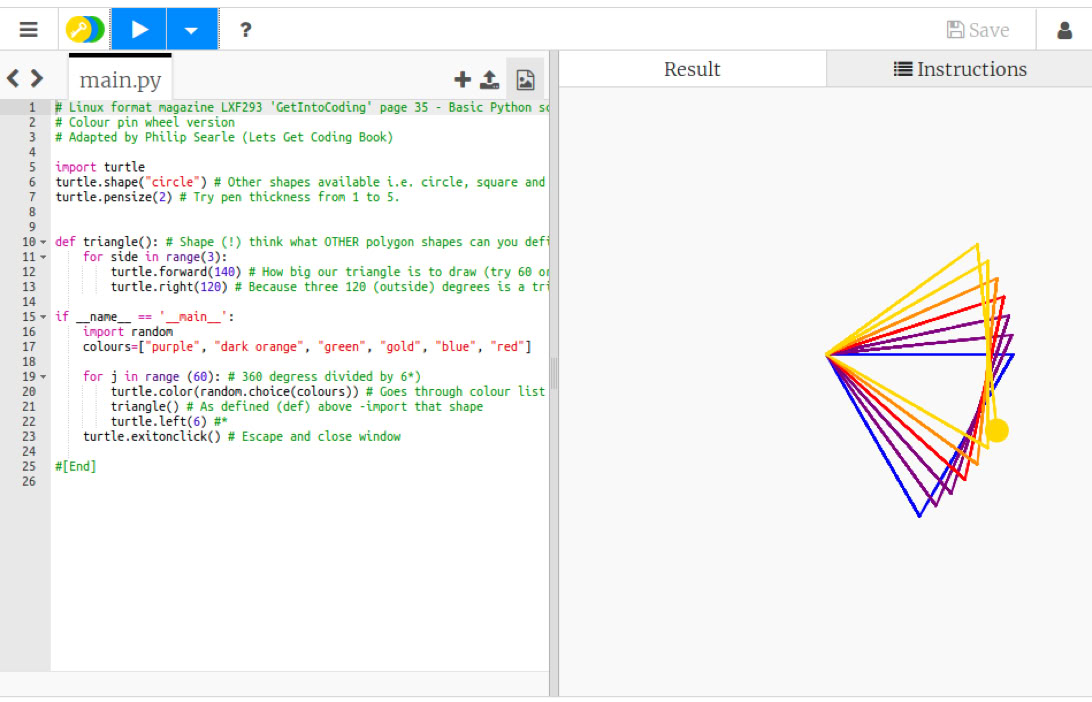Click line number 26 in the gutter
This screenshot has width=1092, height=702.
click(29, 481)
